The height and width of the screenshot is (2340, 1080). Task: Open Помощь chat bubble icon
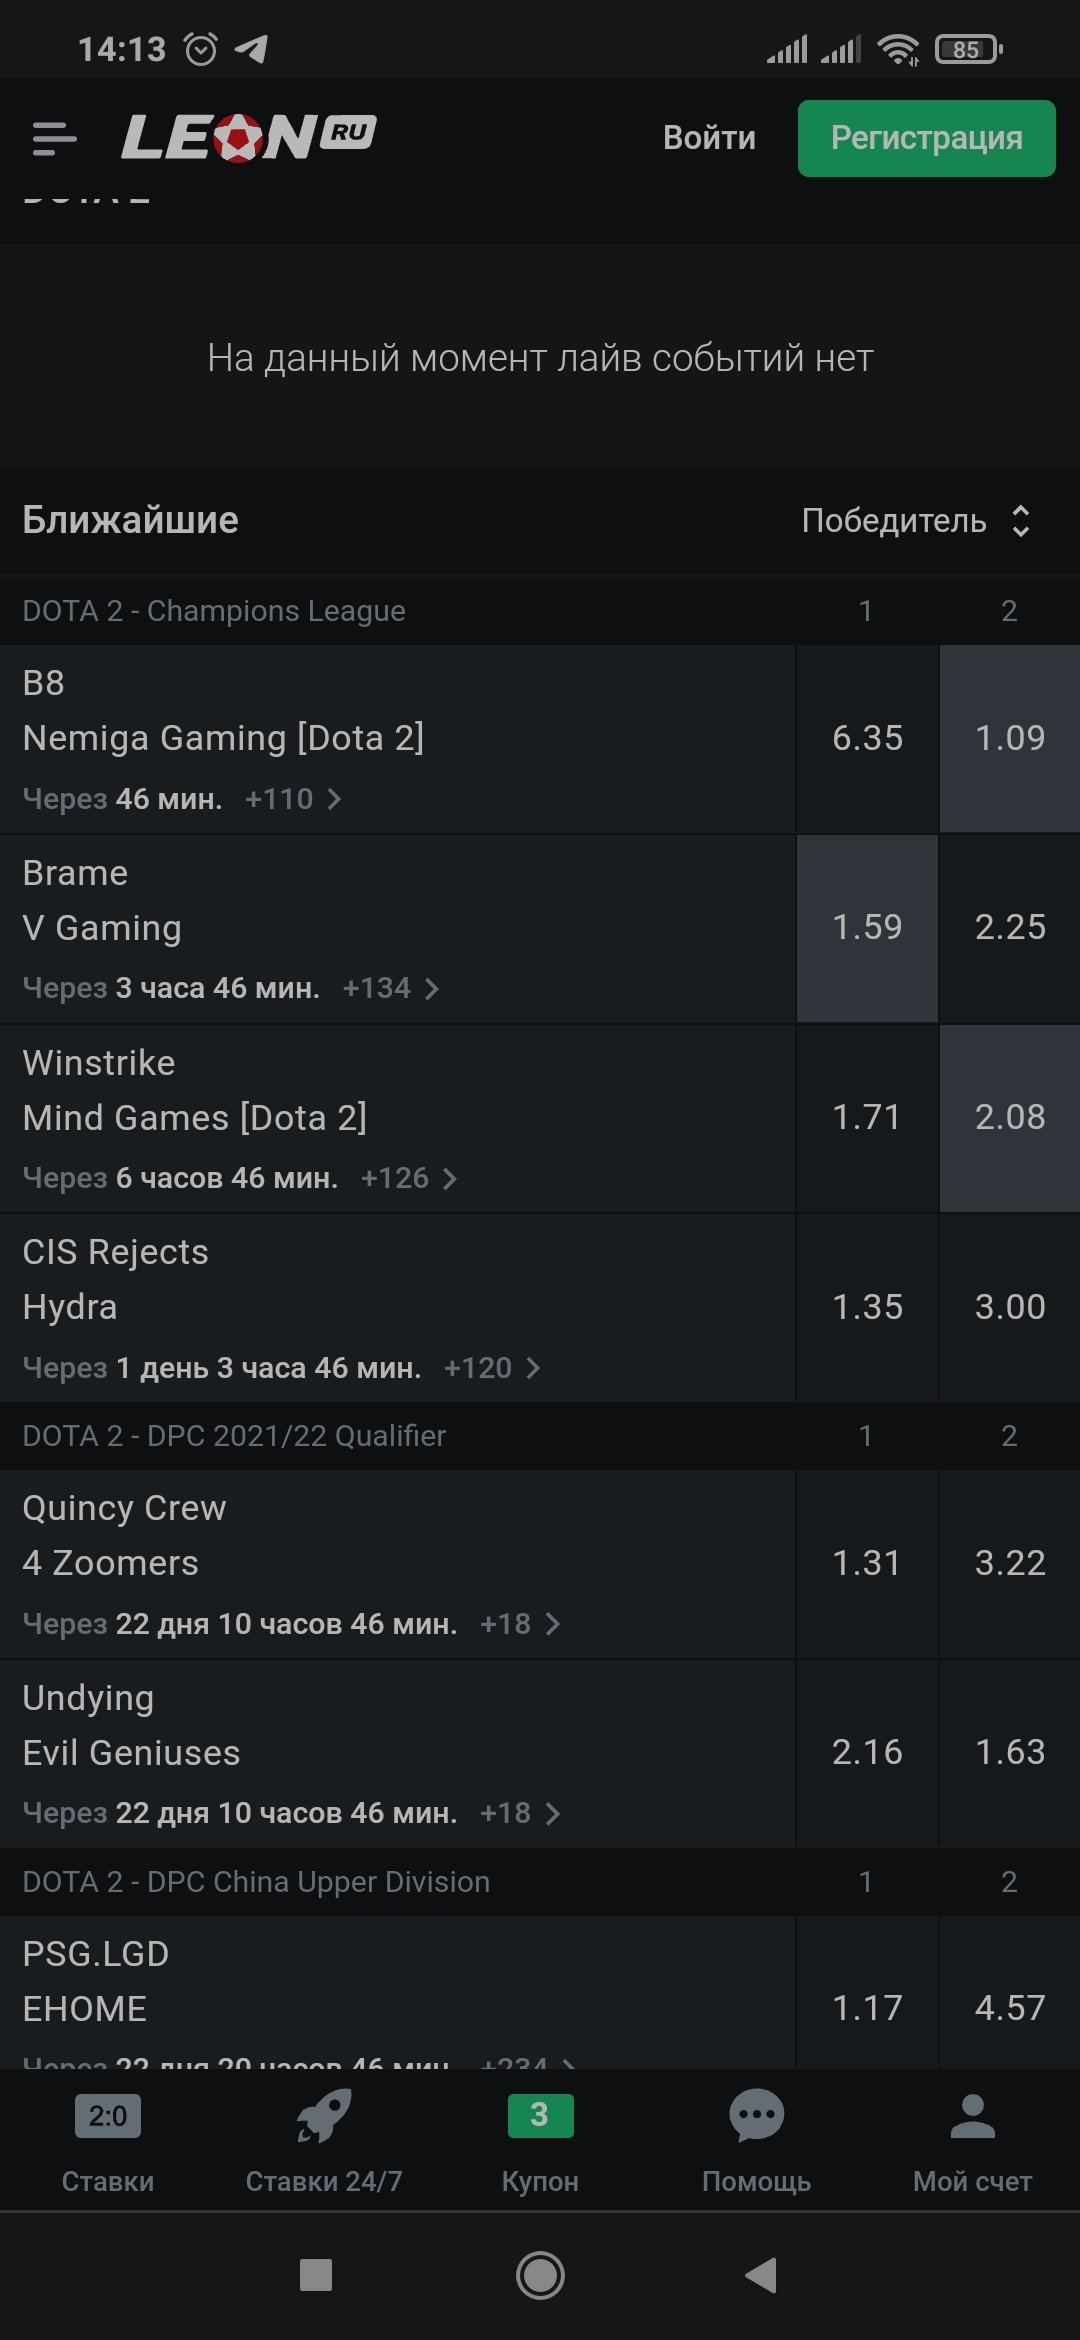[756, 2116]
